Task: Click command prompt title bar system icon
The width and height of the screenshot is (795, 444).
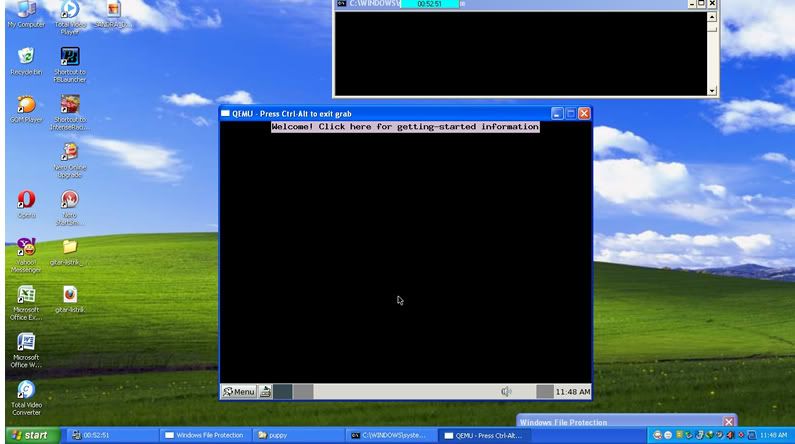Action: click(342, 4)
